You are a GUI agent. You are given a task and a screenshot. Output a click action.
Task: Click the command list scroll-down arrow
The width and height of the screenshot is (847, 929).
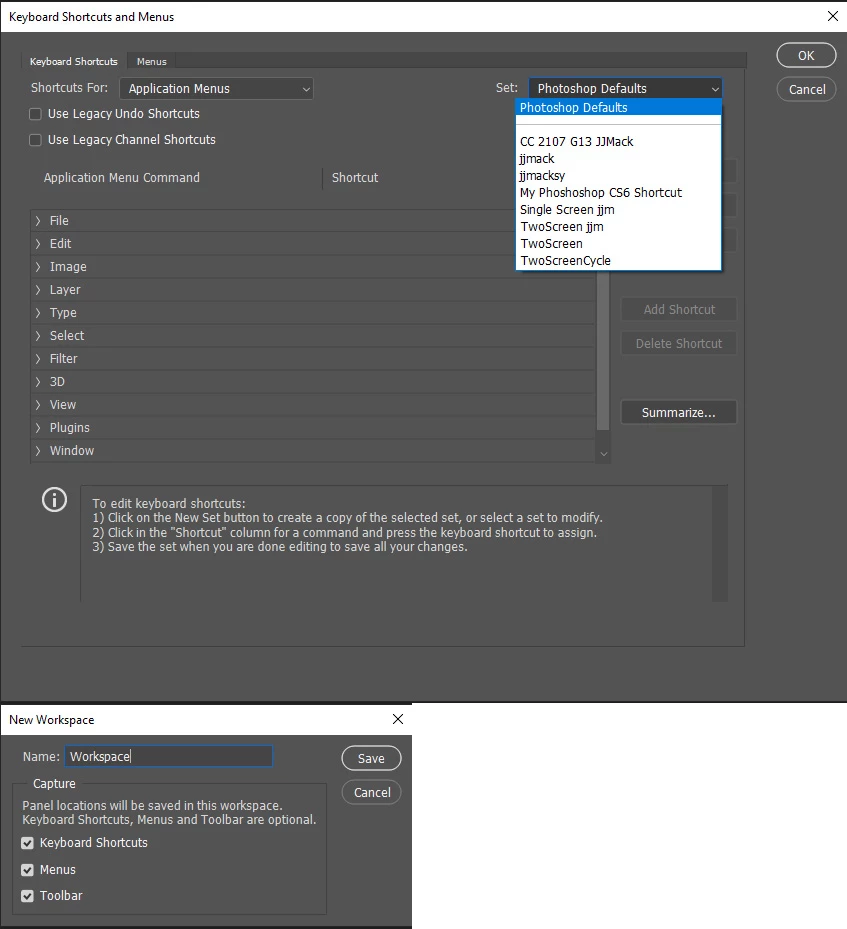pyautogui.click(x=604, y=454)
